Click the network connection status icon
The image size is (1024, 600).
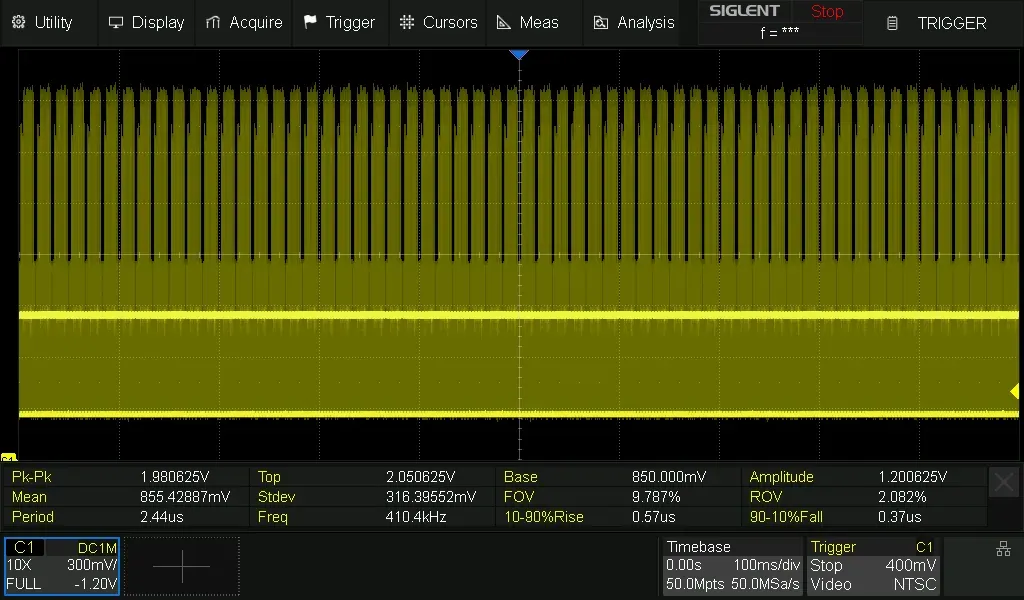[x=1003, y=549]
